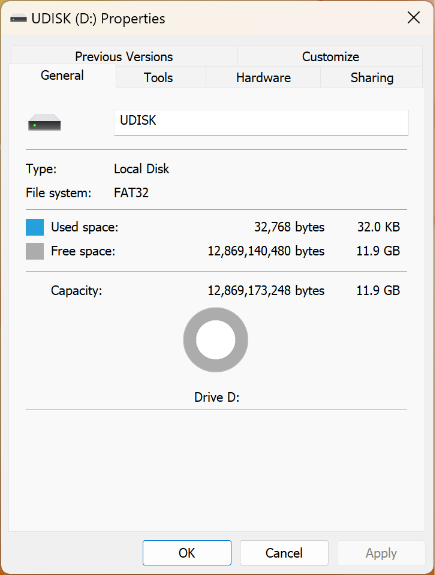435x575 pixels.
Task: Click the large drive icon beside the name field
Action: click(x=44, y=122)
